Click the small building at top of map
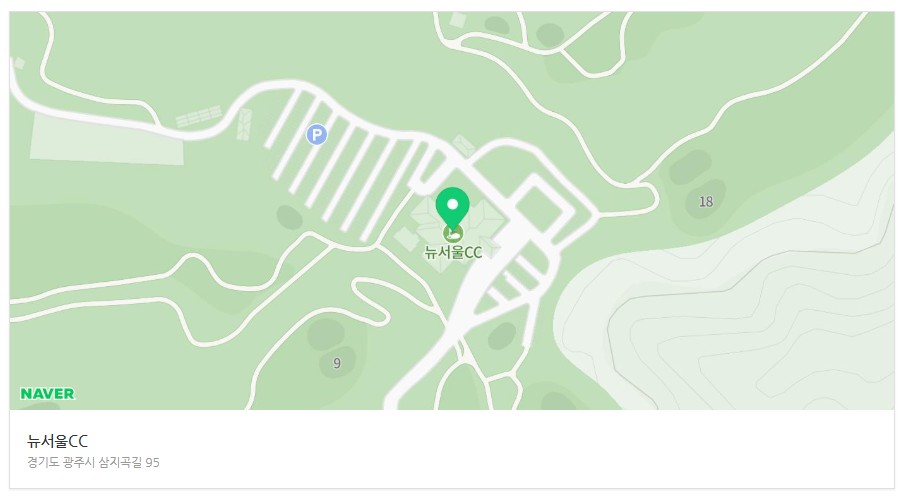Image resolution: width=900 pixels, height=497 pixels. click(x=457, y=20)
